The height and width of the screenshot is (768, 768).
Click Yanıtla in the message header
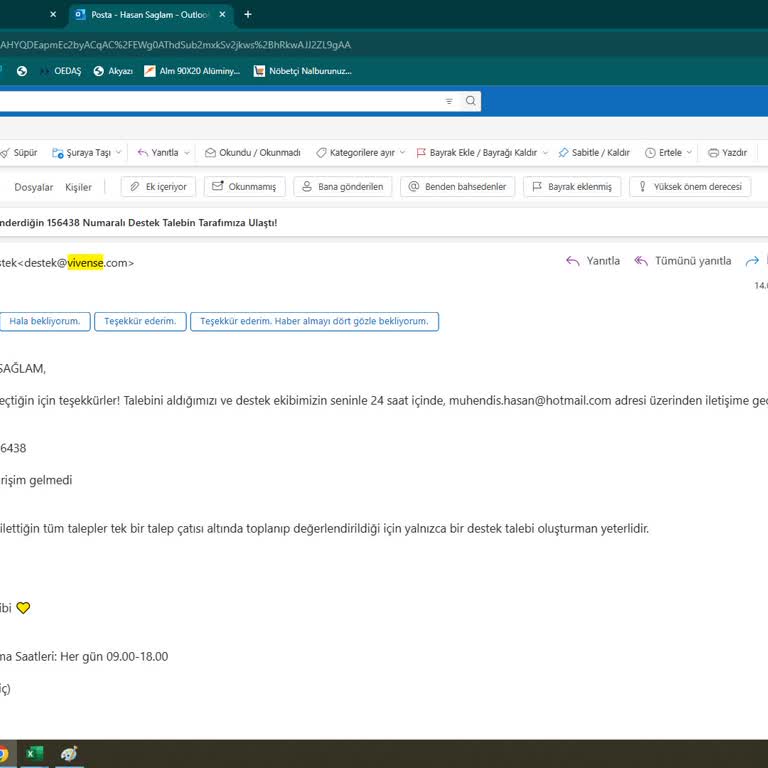[593, 261]
